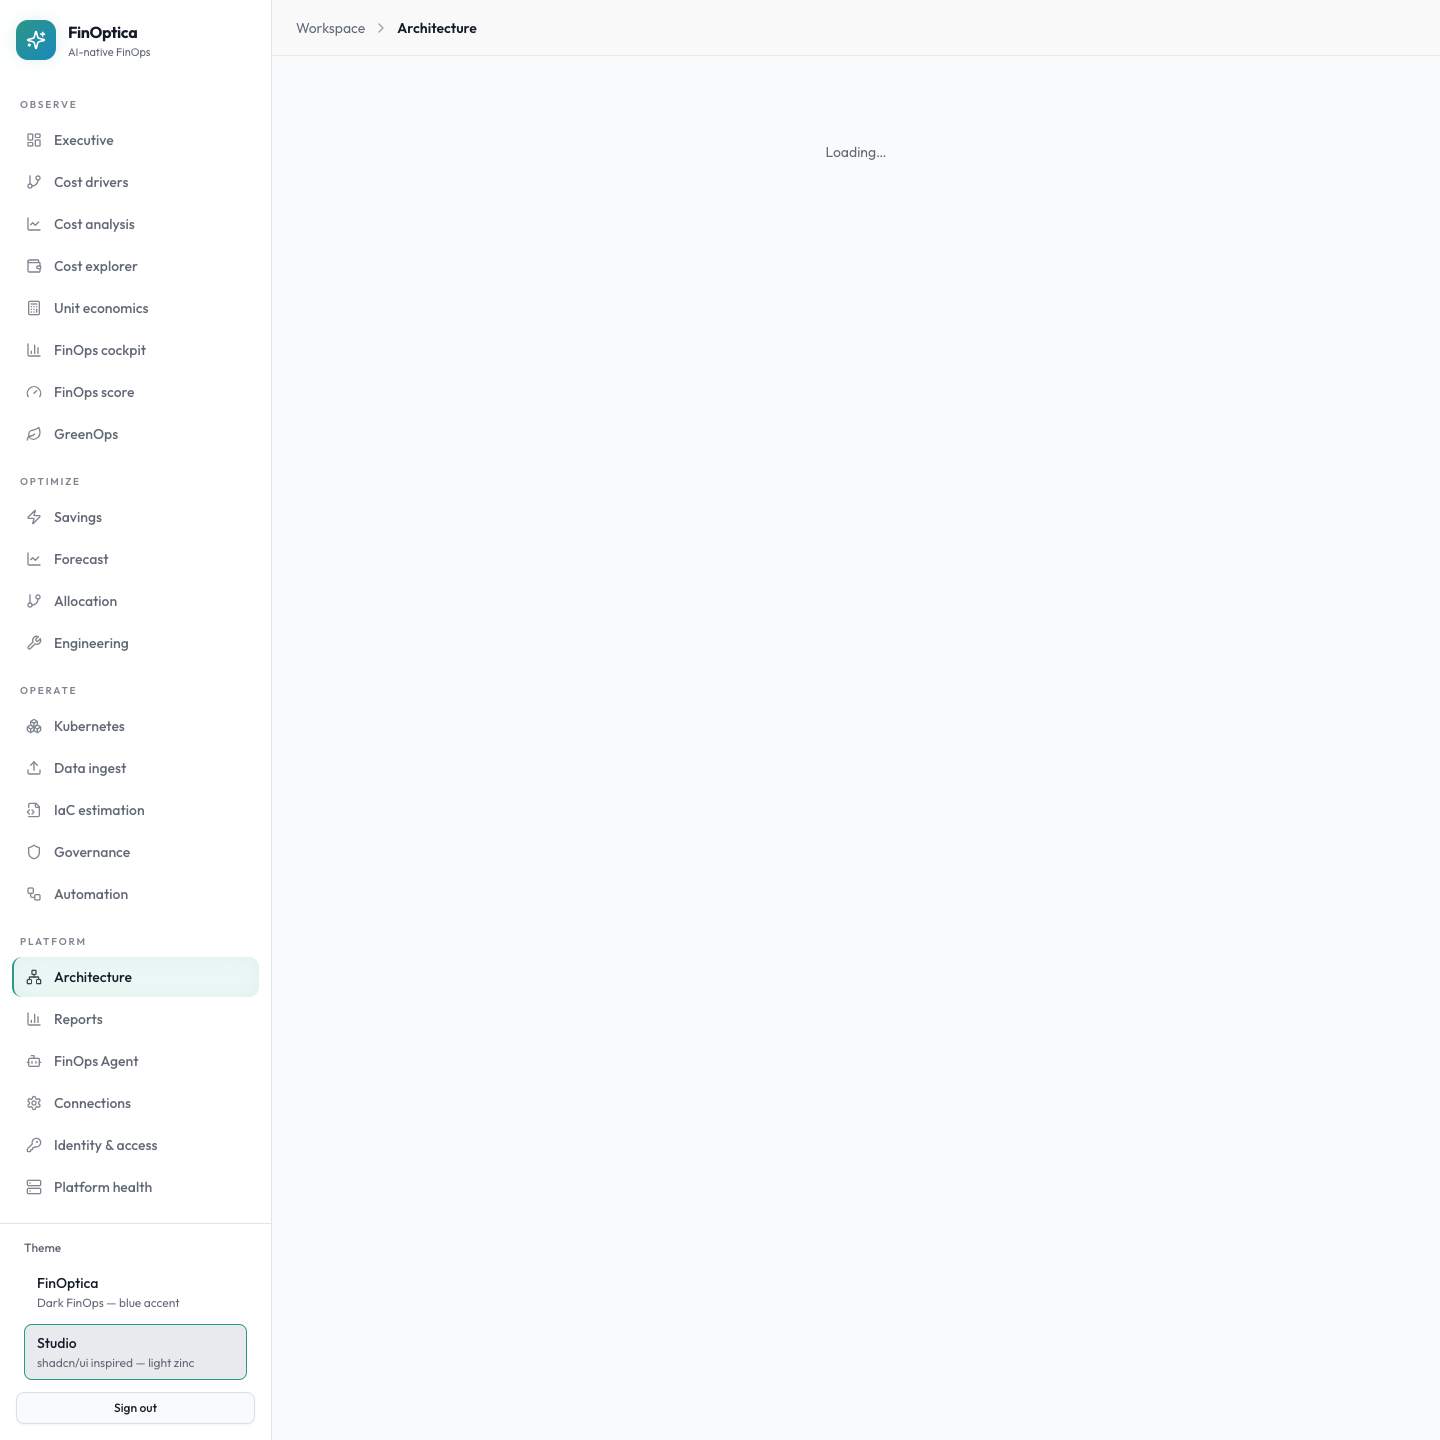Click the Savings lightning bolt icon
Screen dimensions: 1440x1440
pyautogui.click(x=34, y=517)
